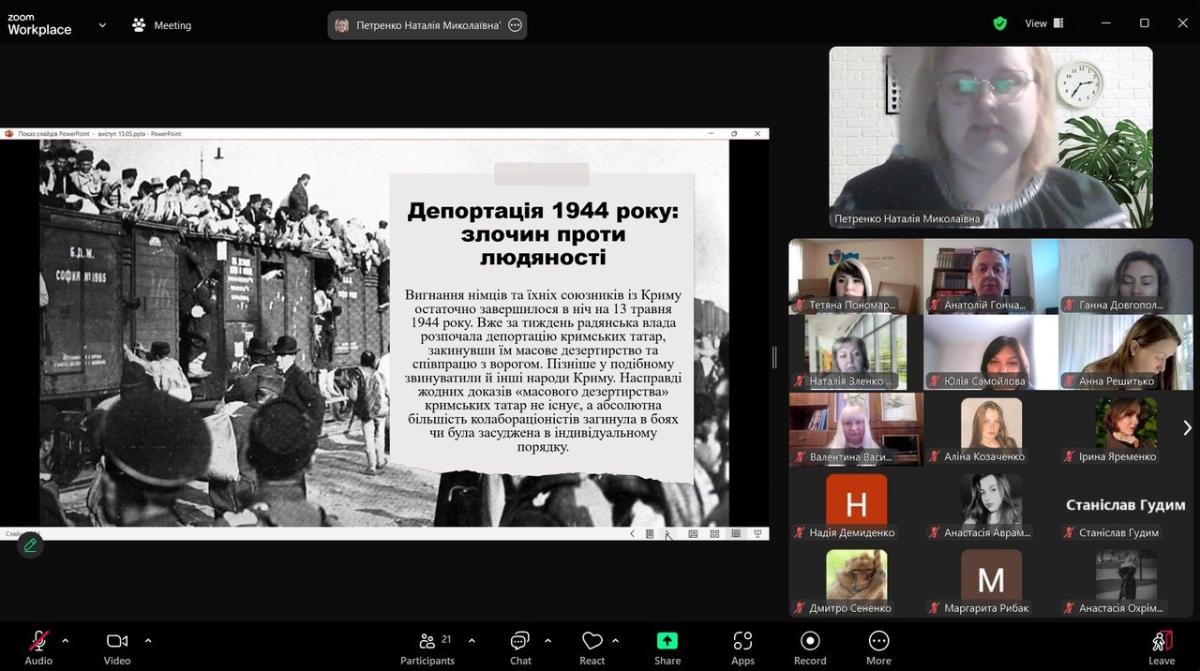Show next page of participant gallery
Viewport: 1200px width, 671px height.
tap(1187, 428)
